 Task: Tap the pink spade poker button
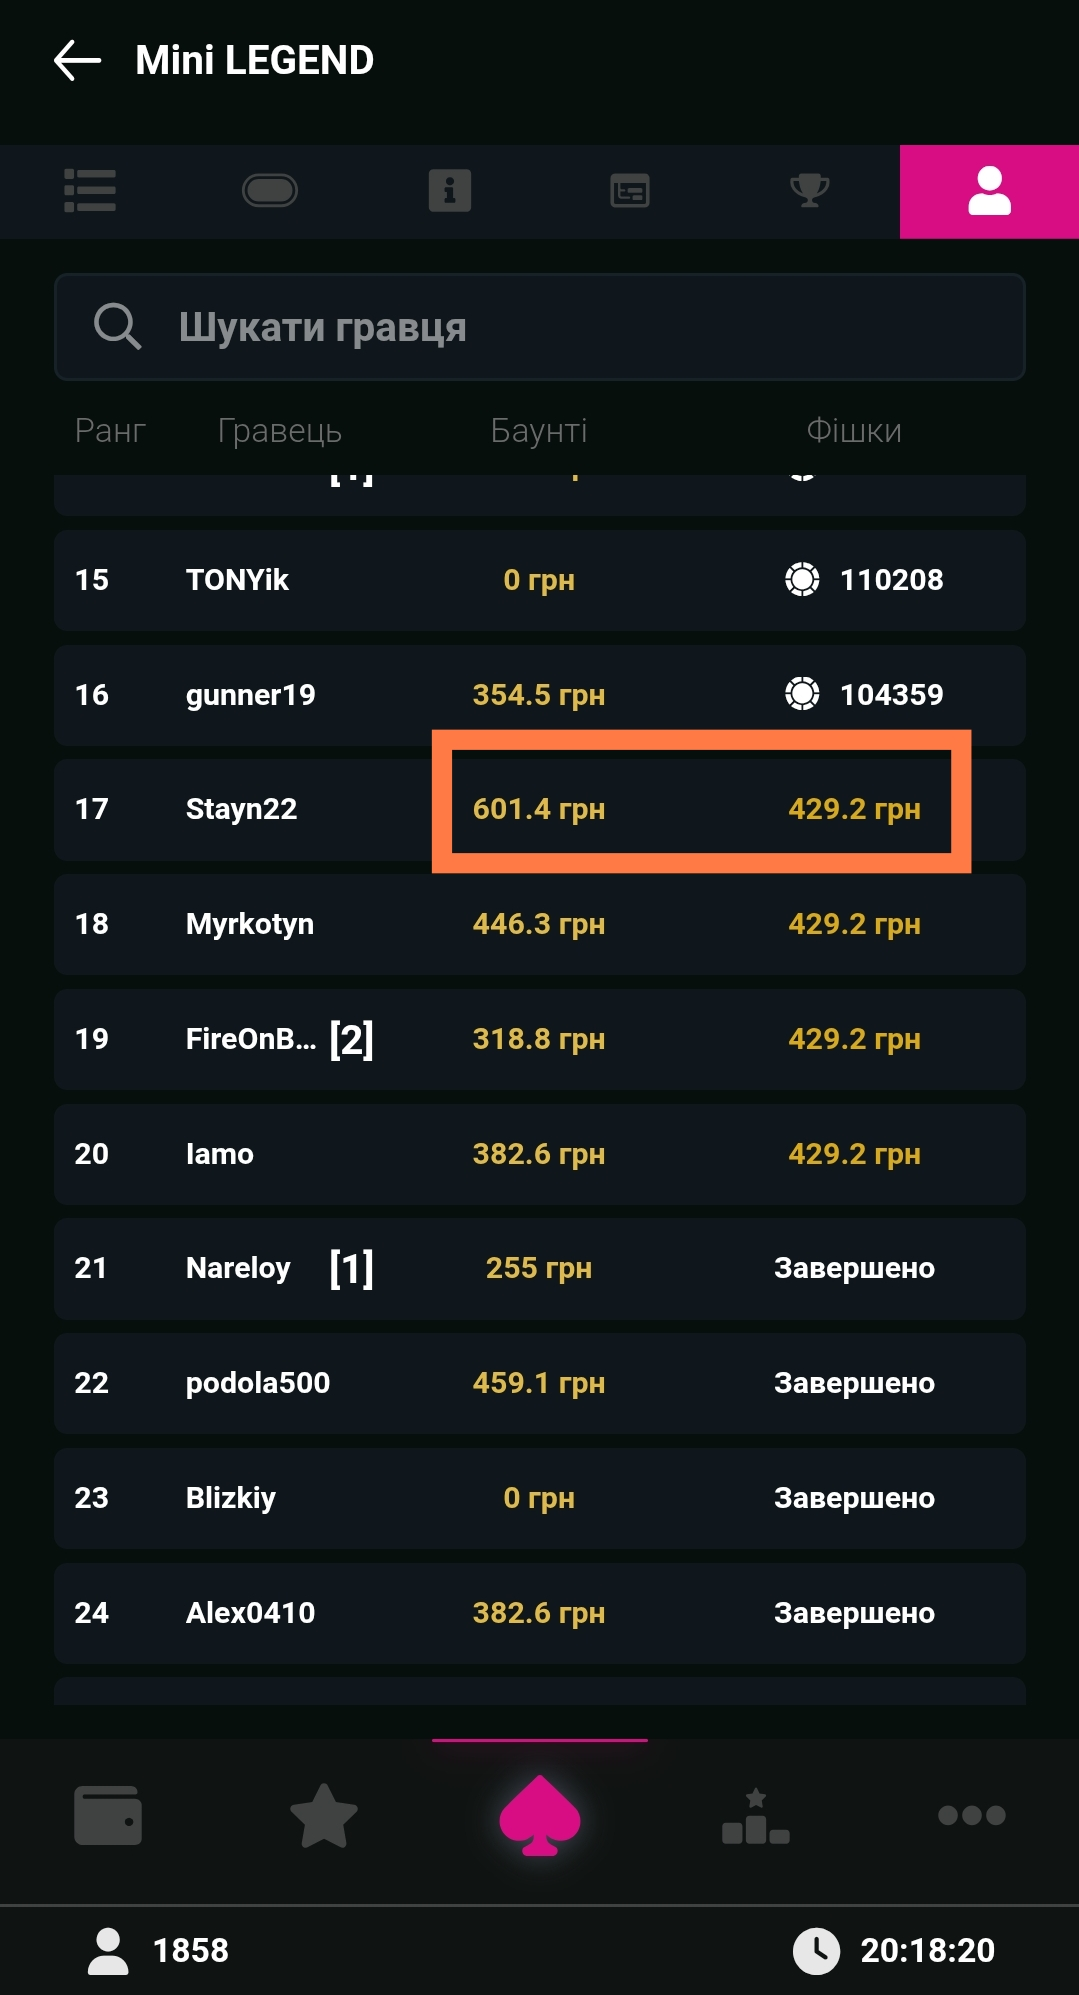point(540,1815)
